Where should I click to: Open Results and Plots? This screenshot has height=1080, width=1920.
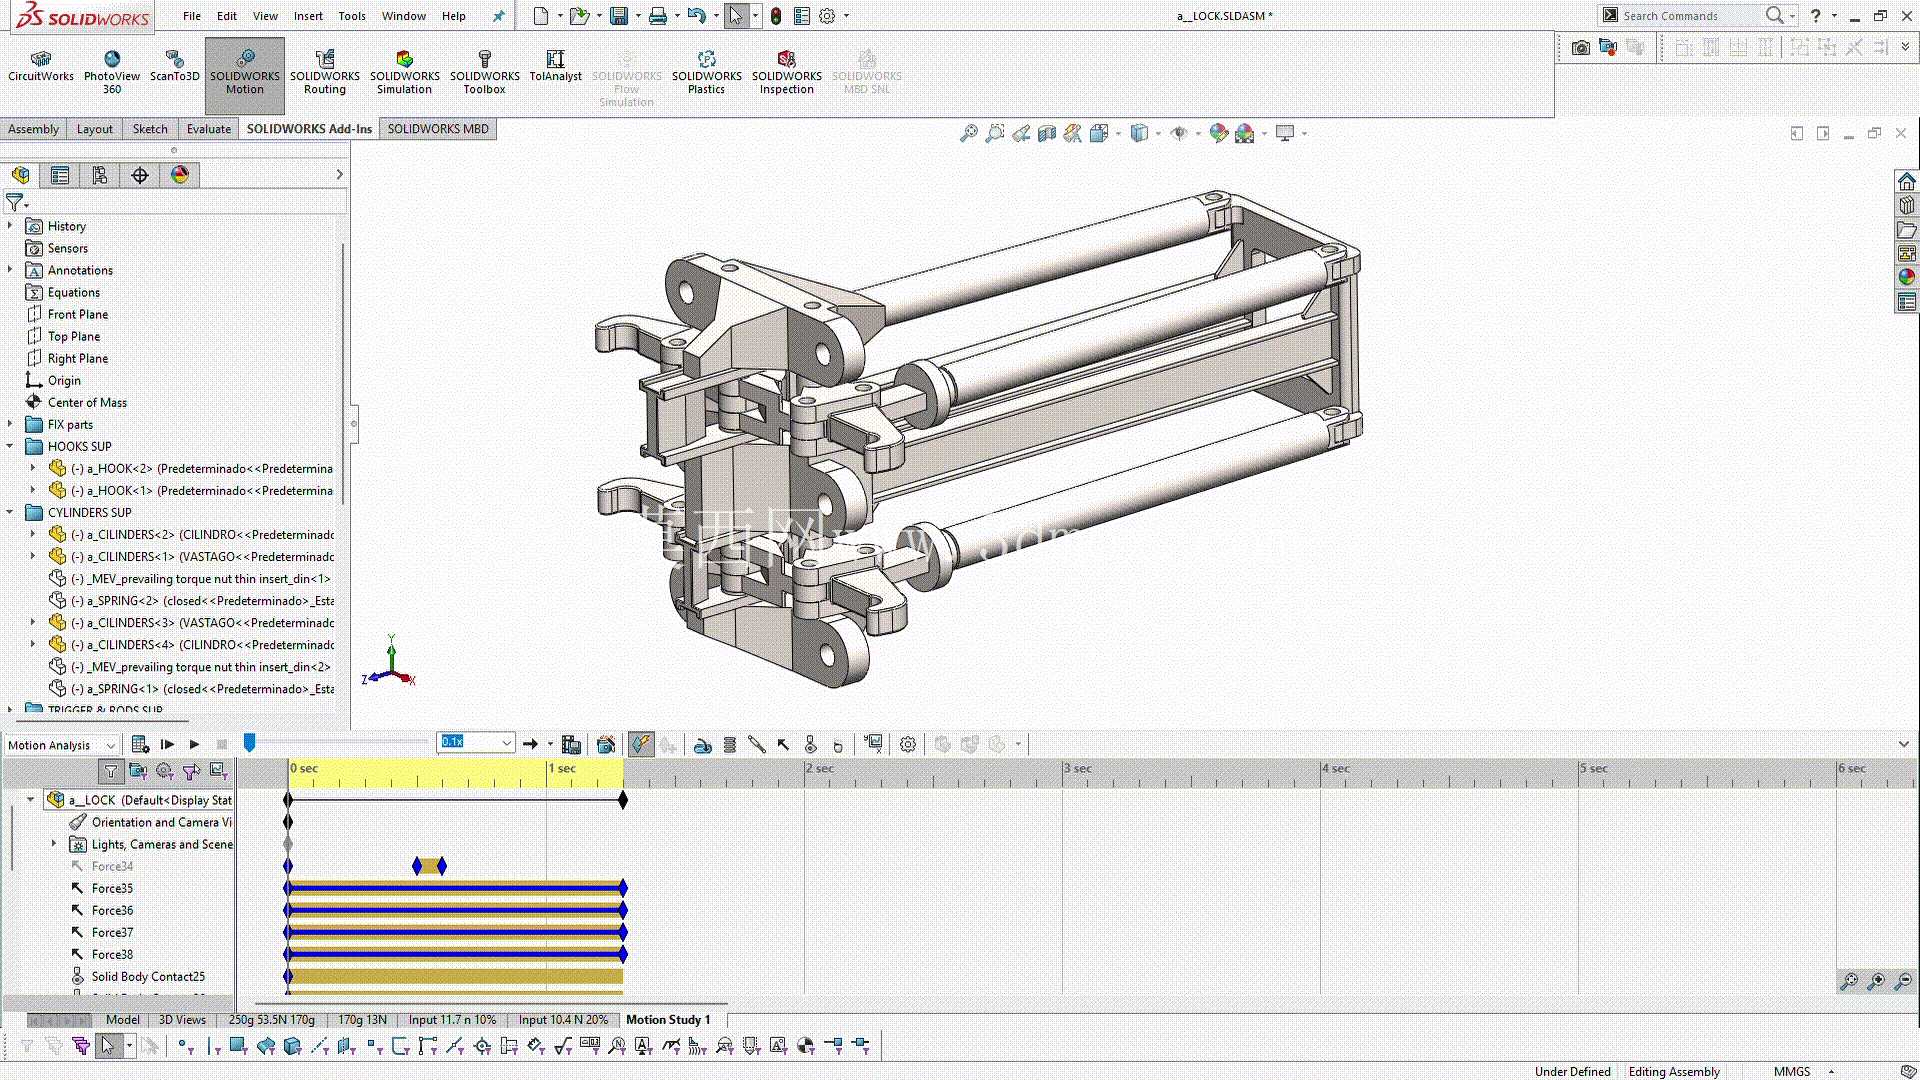point(874,744)
